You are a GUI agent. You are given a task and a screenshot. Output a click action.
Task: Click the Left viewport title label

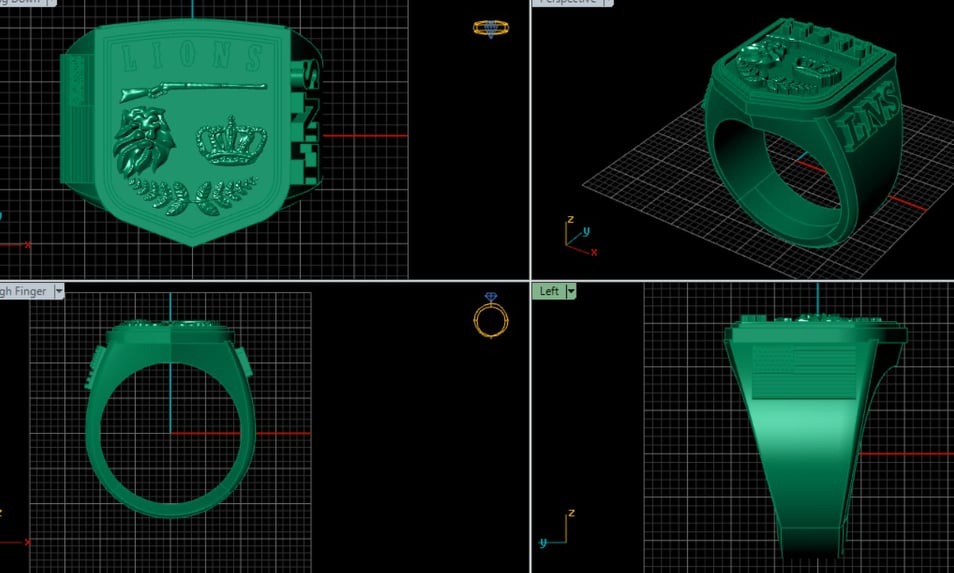549,291
